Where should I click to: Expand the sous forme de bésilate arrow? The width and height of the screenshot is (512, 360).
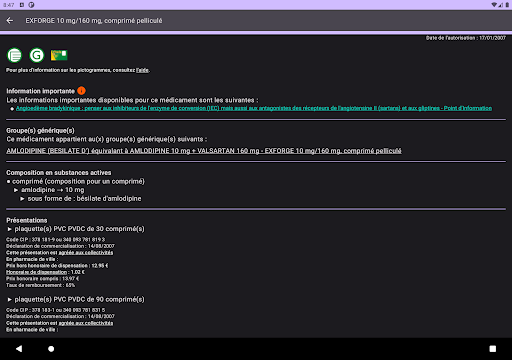pyautogui.click(x=22, y=199)
